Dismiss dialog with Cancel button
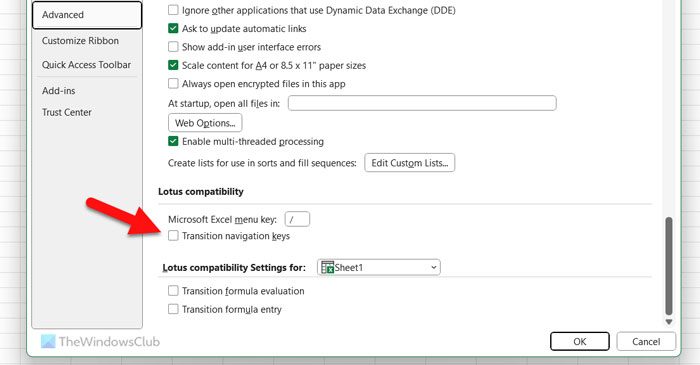Screen dimensions: 700x365 pos(646,341)
